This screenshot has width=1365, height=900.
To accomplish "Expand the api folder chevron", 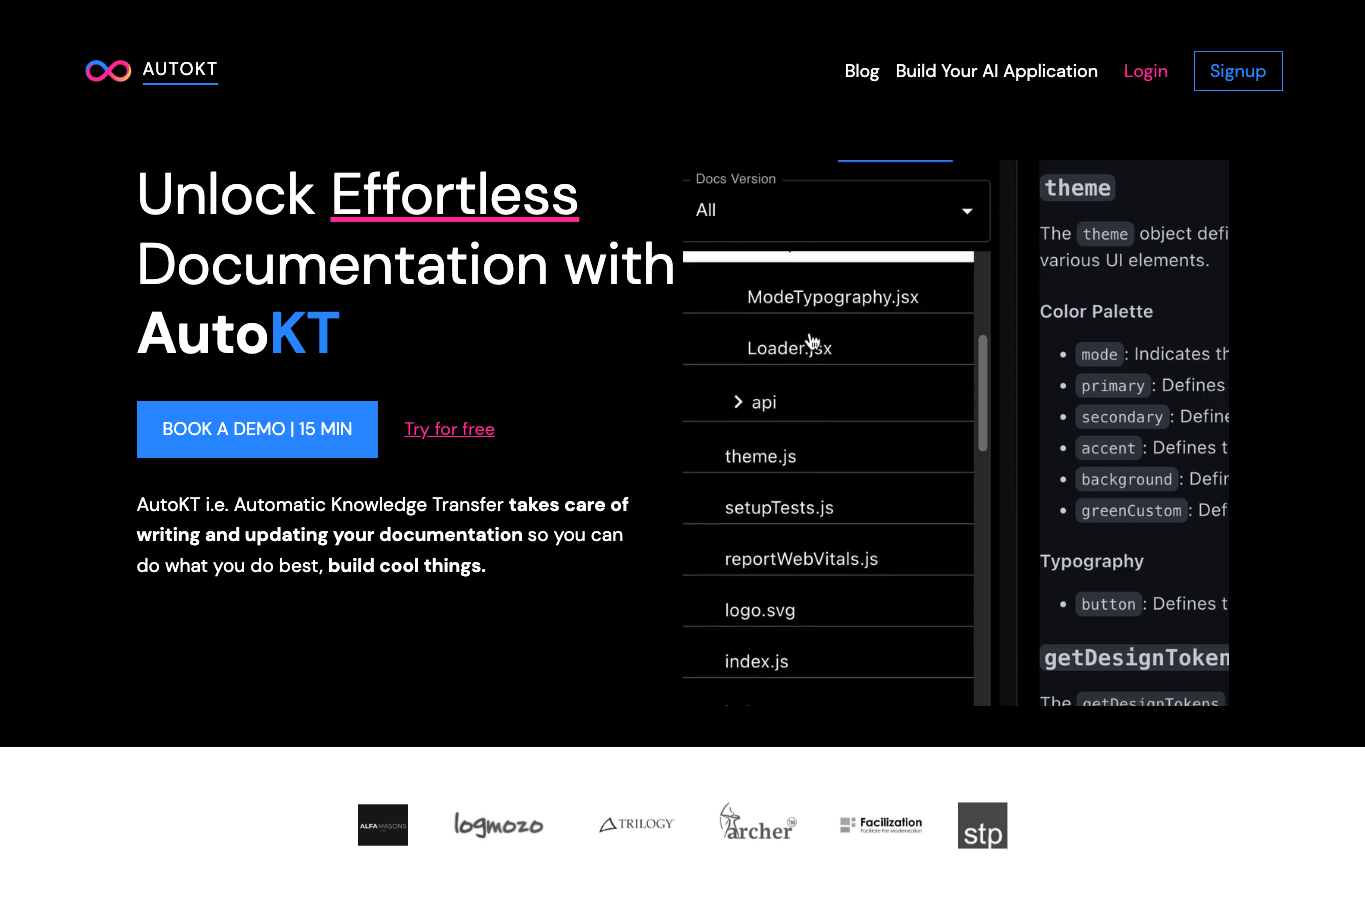I will pyautogui.click(x=738, y=402).
